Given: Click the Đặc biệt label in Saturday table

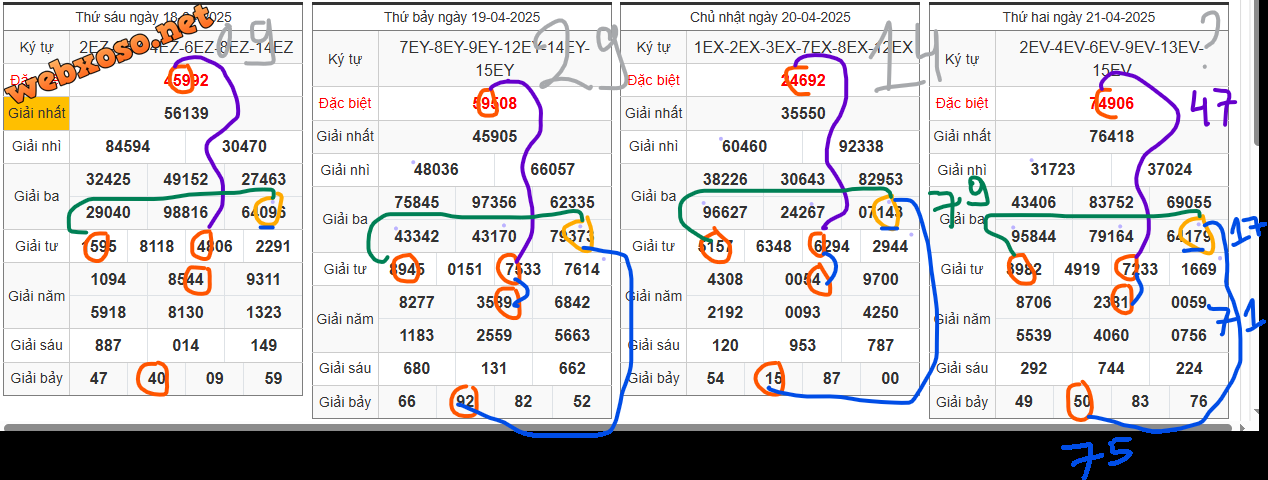Looking at the screenshot, I should (345, 103).
